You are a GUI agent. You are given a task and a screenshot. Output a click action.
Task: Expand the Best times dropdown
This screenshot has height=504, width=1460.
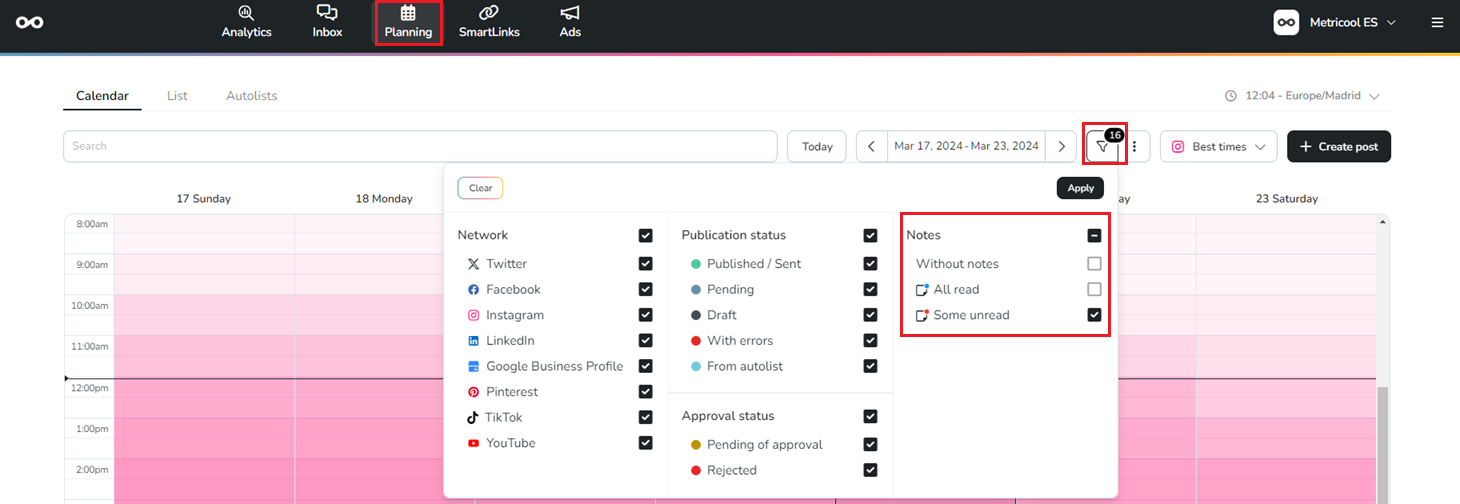[1218, 147]
